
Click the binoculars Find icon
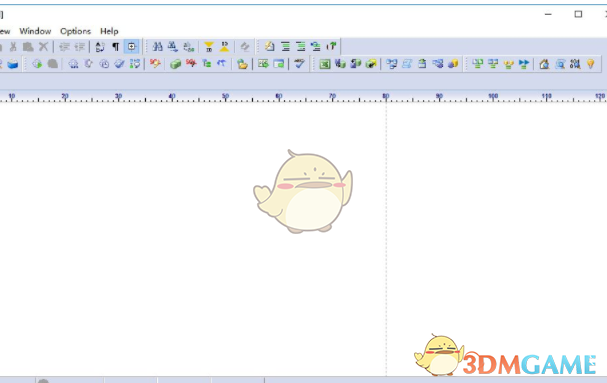[157, 47]
